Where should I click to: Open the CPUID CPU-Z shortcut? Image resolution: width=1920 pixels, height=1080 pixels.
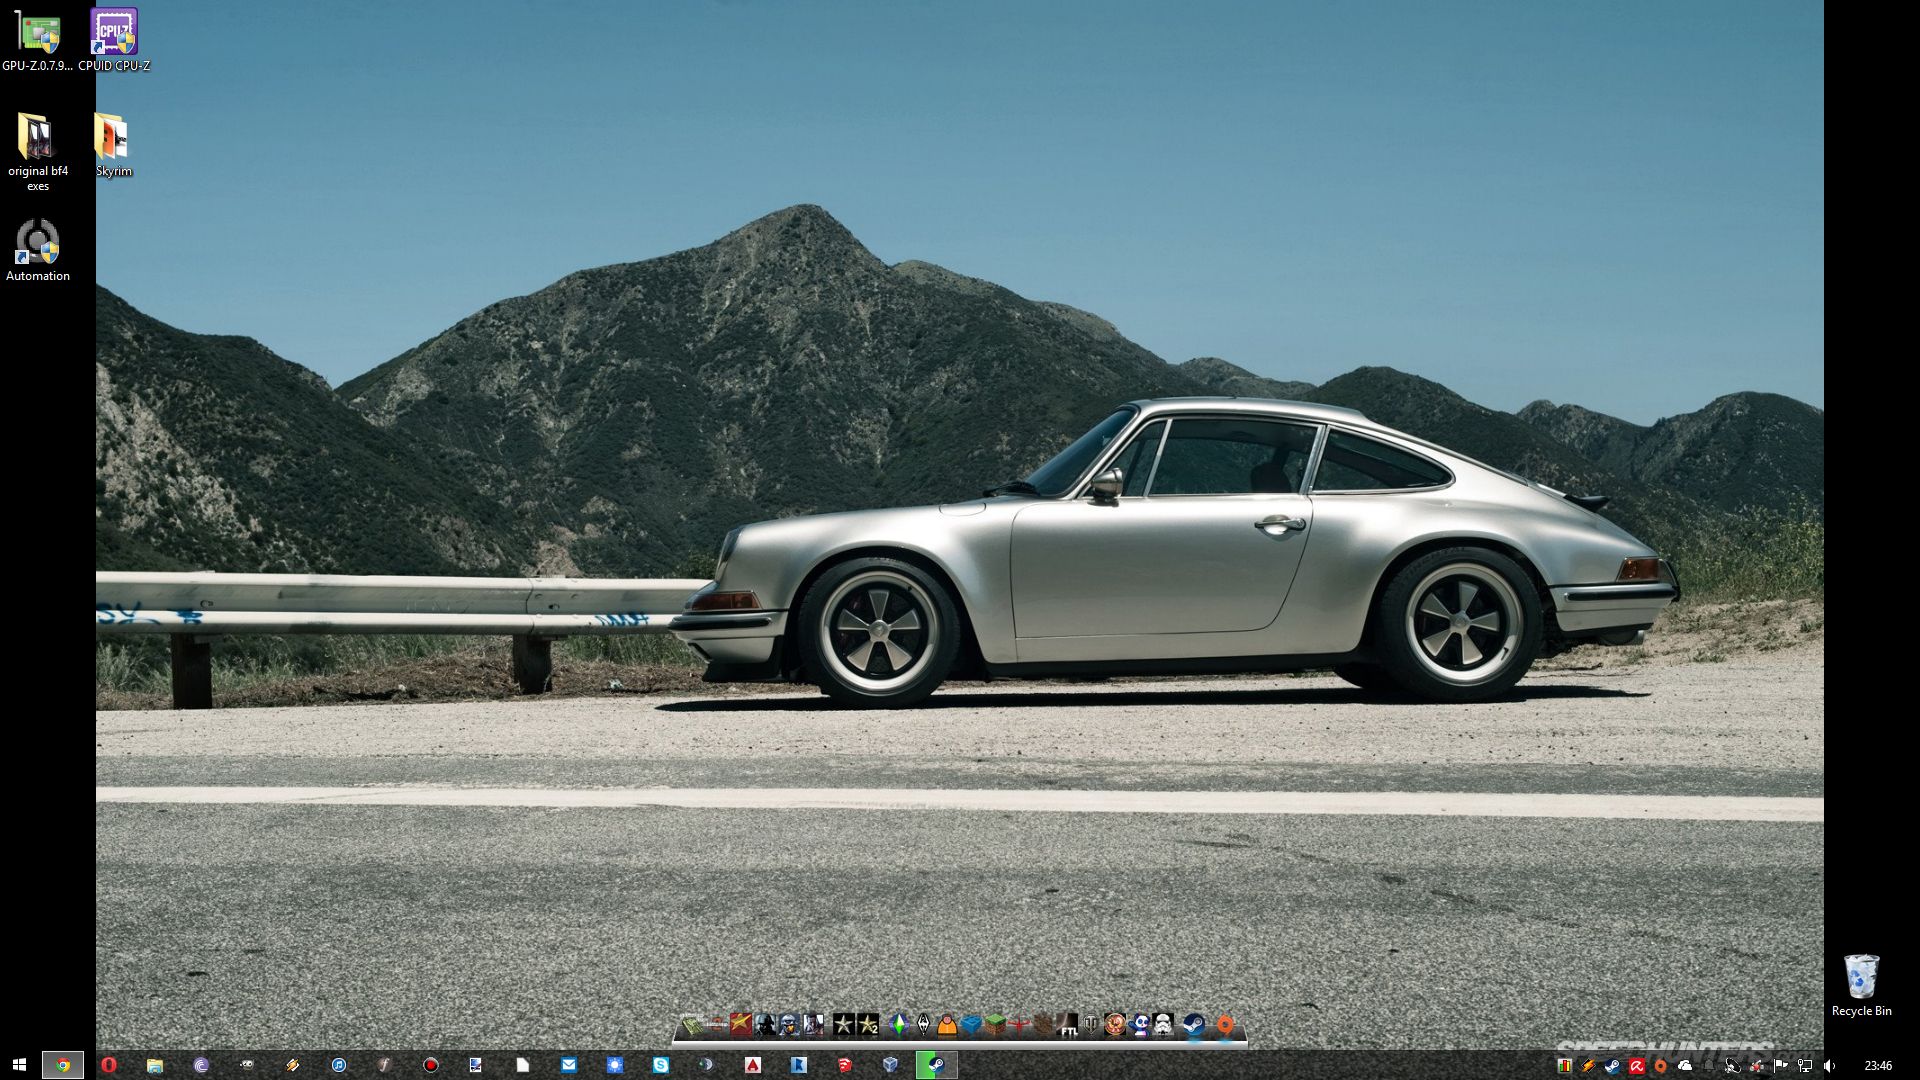click(x=114, y=39)
